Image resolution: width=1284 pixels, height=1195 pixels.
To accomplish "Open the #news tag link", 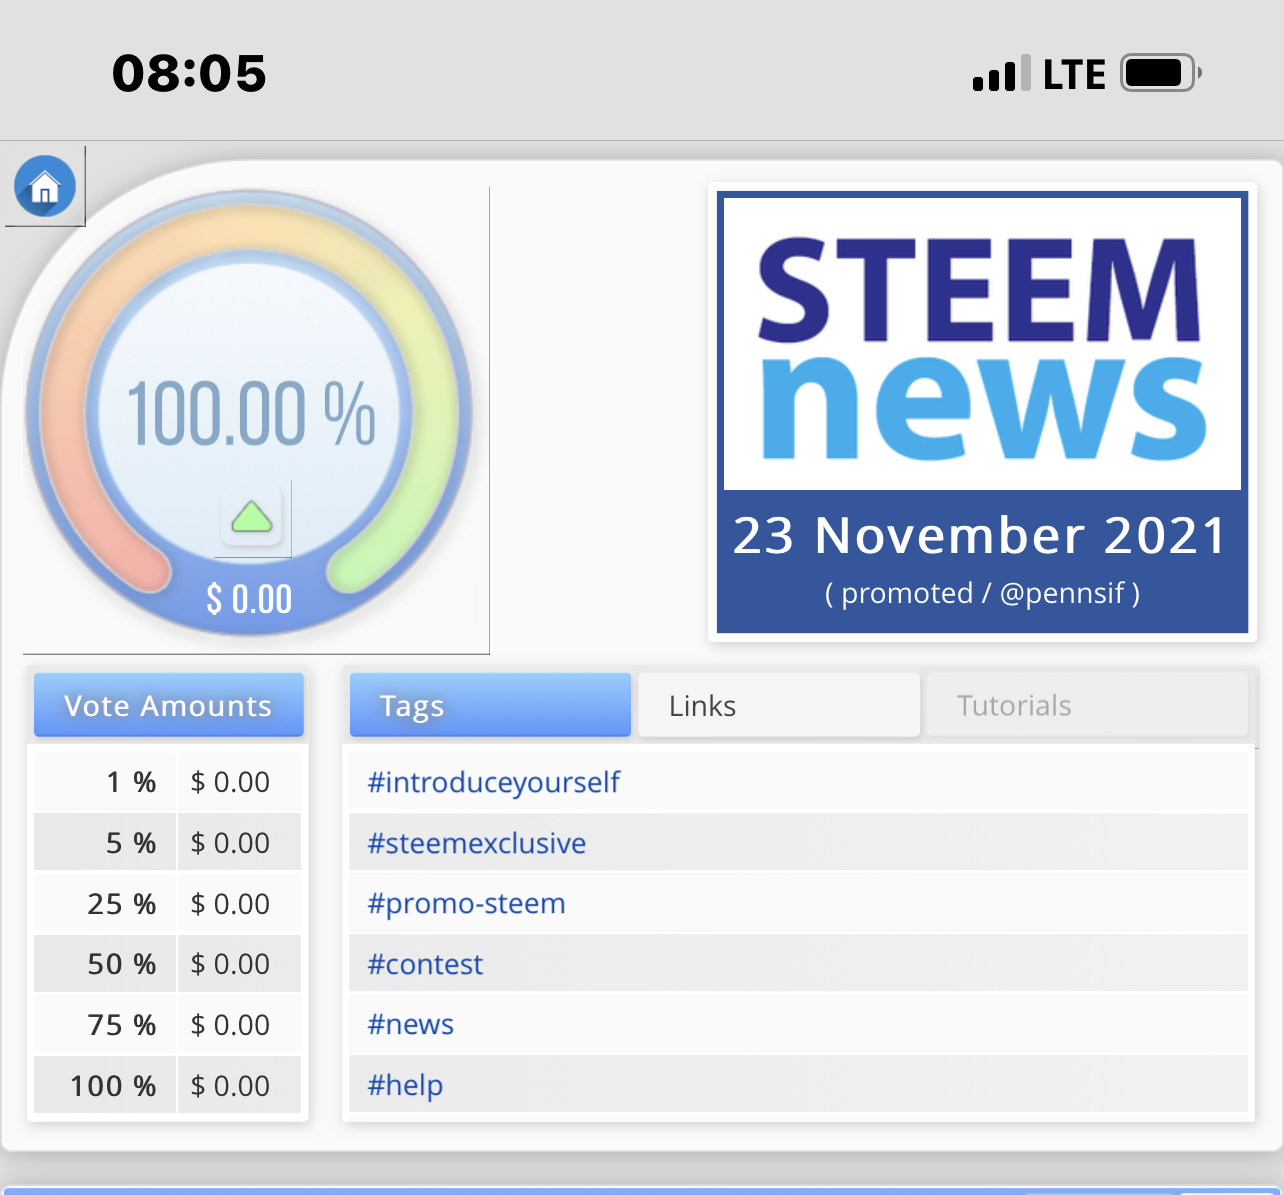I will tap(410, 1024).
